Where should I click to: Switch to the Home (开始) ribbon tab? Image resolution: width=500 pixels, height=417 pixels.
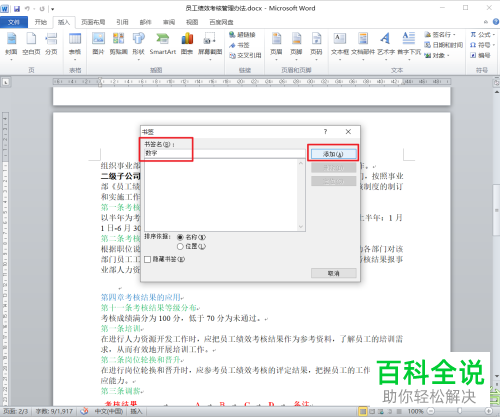(41, 22)
